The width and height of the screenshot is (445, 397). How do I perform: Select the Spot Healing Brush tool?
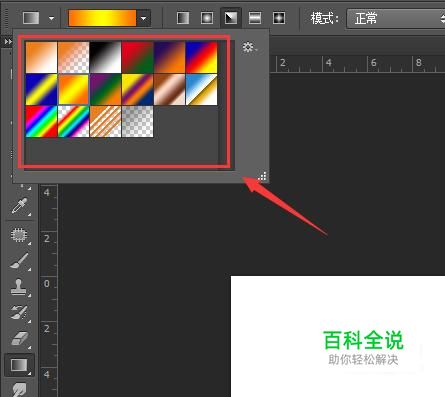[19, 235]
